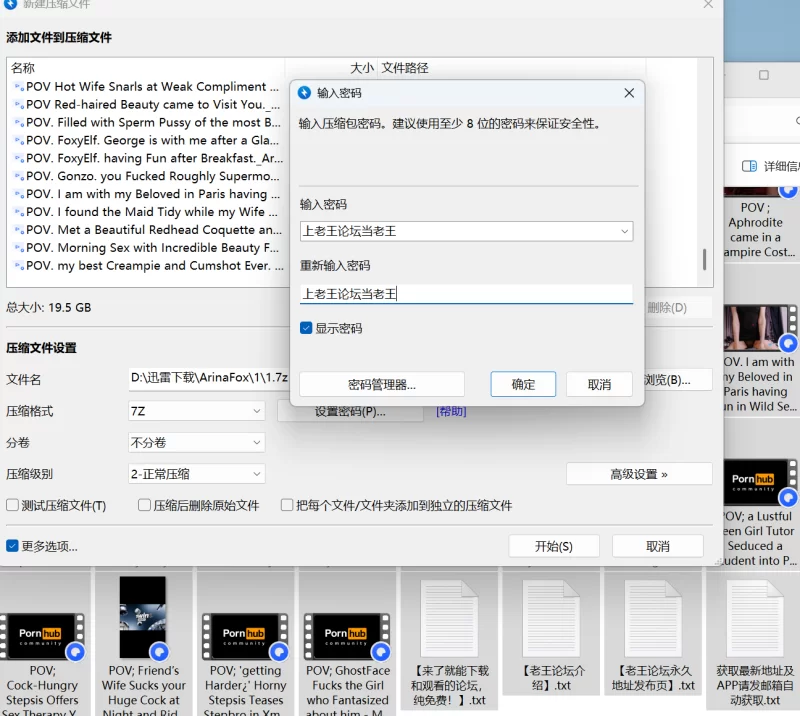The height and width of the screenshot is (716, 800).
Task: Click the details pane icon in Explorer
Action: coord(749,166)
